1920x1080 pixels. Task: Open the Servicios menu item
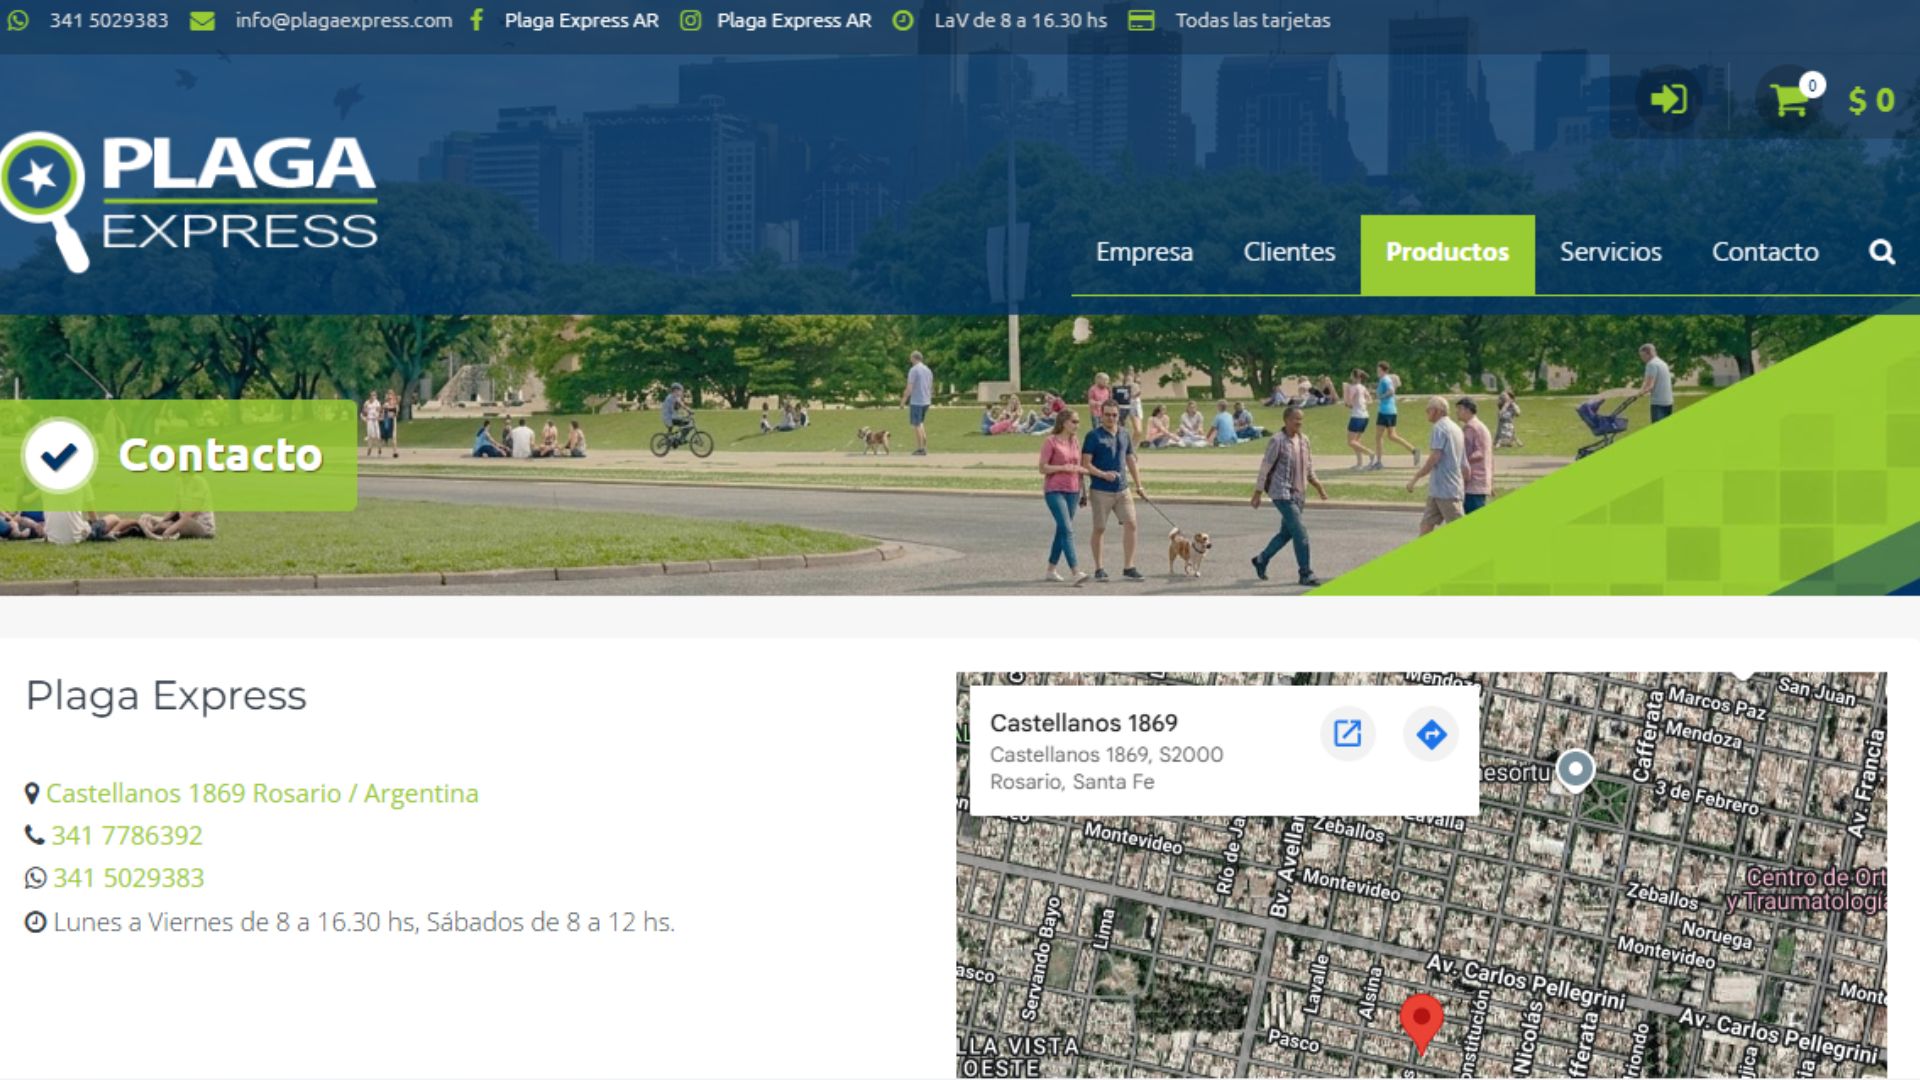[1610, 252]
